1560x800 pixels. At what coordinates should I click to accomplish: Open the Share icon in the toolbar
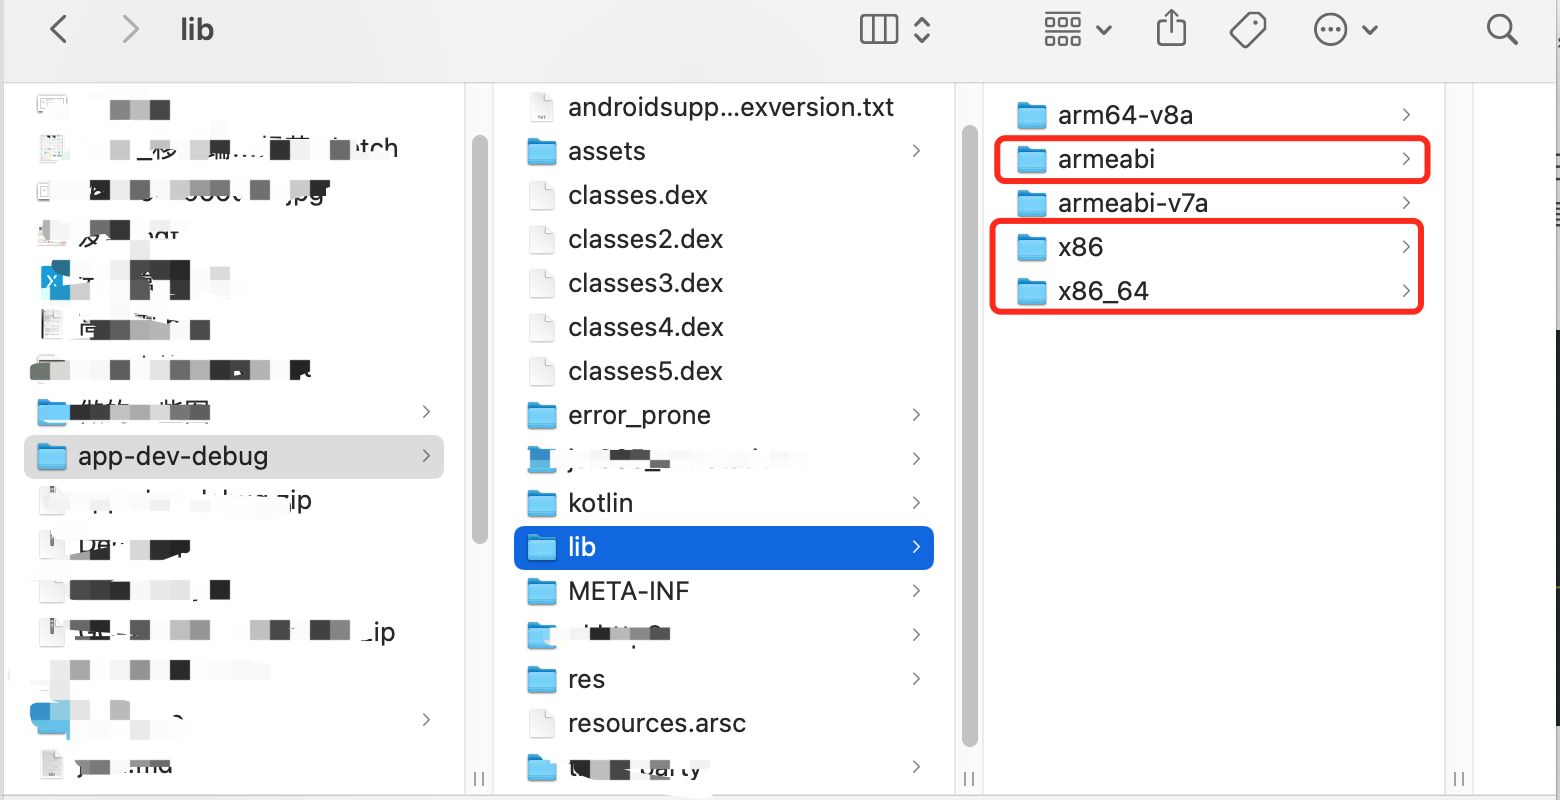tap(1170, 29)
